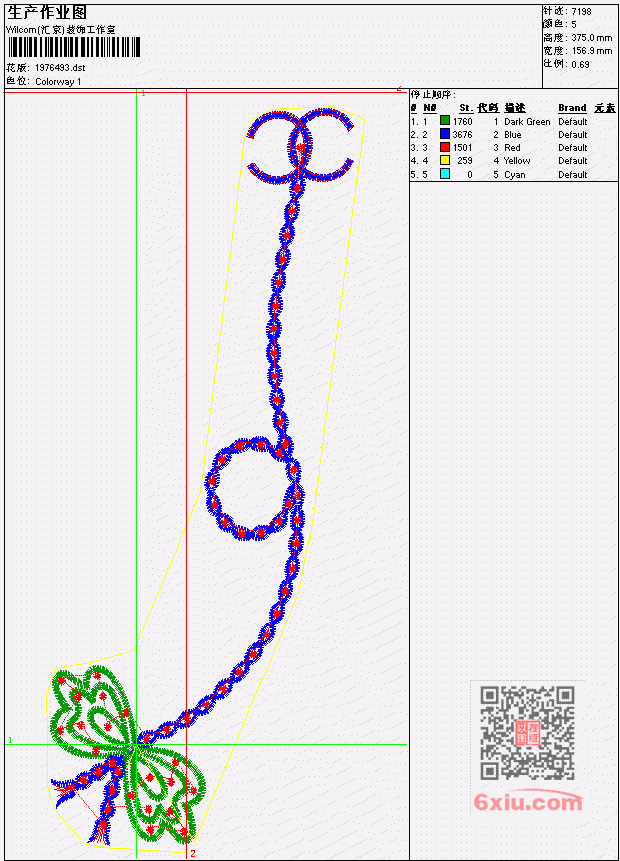
Task: Click the interlocking double-C logo embroidery
Action: (x=300, y=145)
